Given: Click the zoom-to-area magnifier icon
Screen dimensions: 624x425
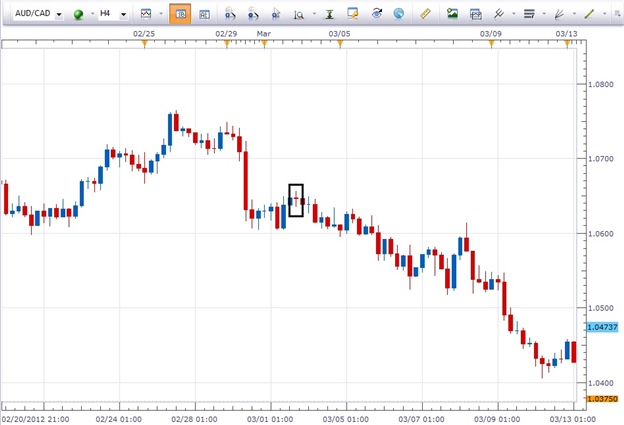Looking at the screenshot, I should 299,15.
